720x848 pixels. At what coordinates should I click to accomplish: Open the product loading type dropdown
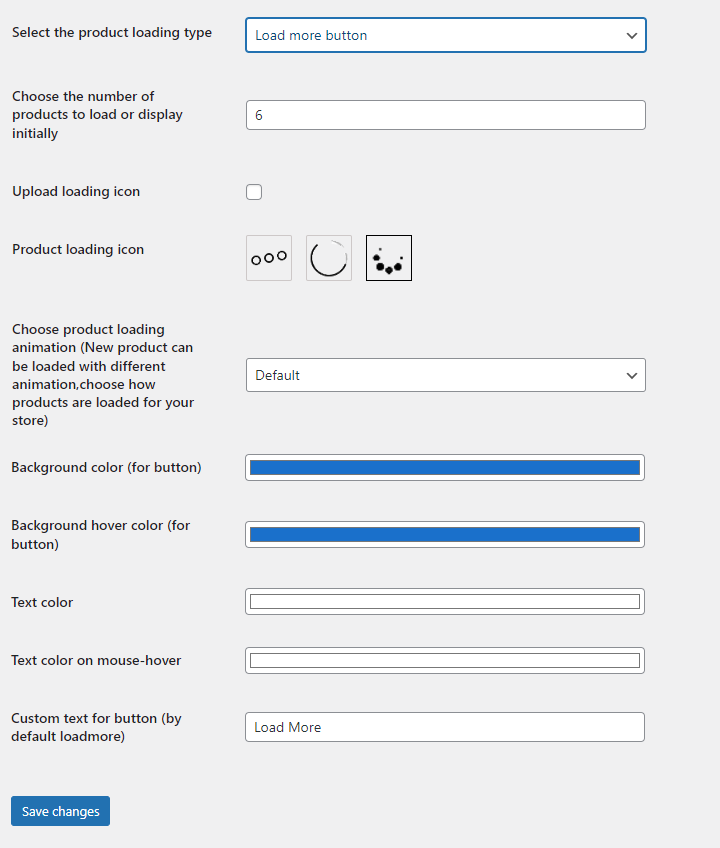tap(445, 35)
